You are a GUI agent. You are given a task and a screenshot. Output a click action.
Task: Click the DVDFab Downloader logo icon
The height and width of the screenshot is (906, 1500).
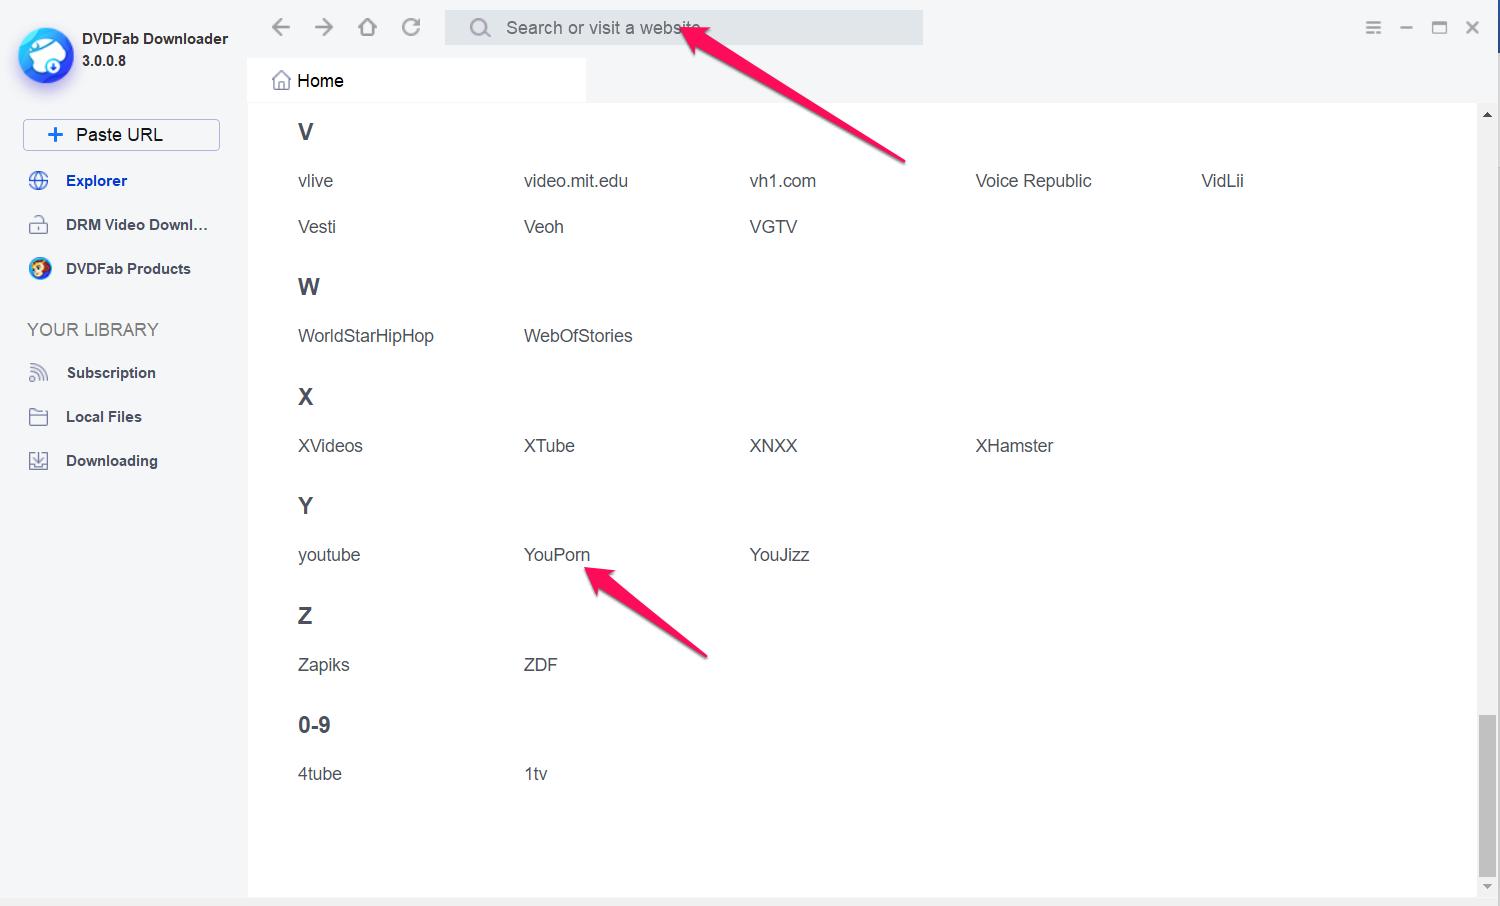coord(46,55)
